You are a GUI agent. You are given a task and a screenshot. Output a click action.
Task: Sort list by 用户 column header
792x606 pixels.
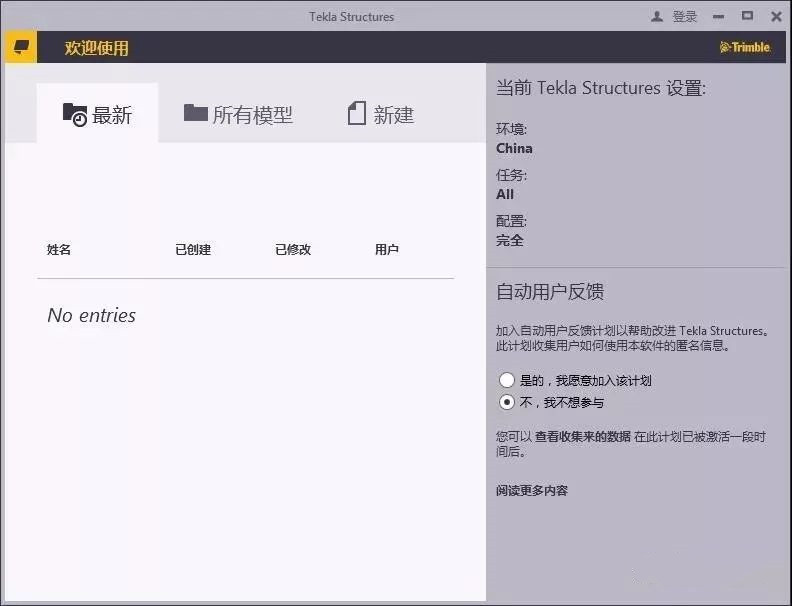coord(387,250)
